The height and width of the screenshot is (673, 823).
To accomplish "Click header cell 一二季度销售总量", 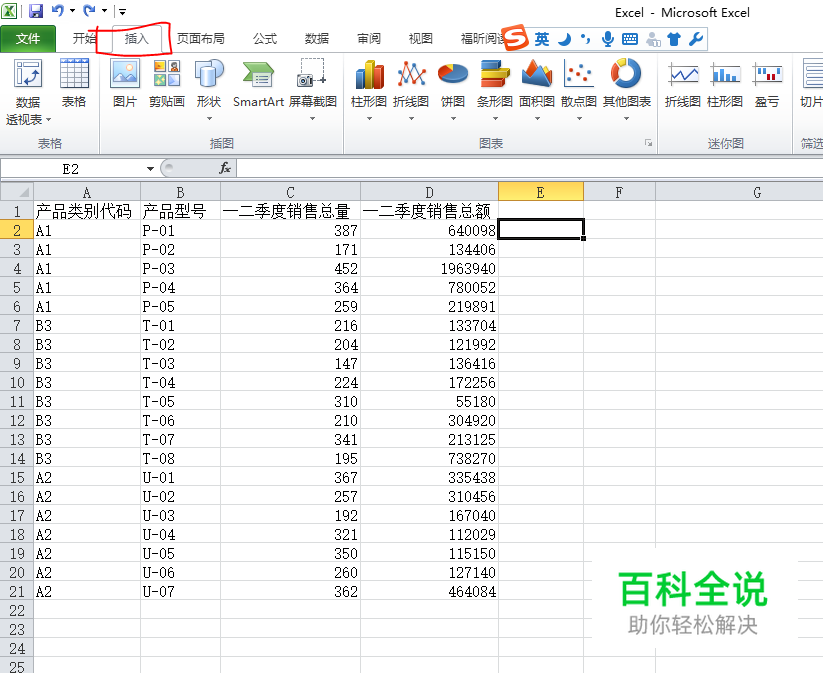I will click(290, 211).
